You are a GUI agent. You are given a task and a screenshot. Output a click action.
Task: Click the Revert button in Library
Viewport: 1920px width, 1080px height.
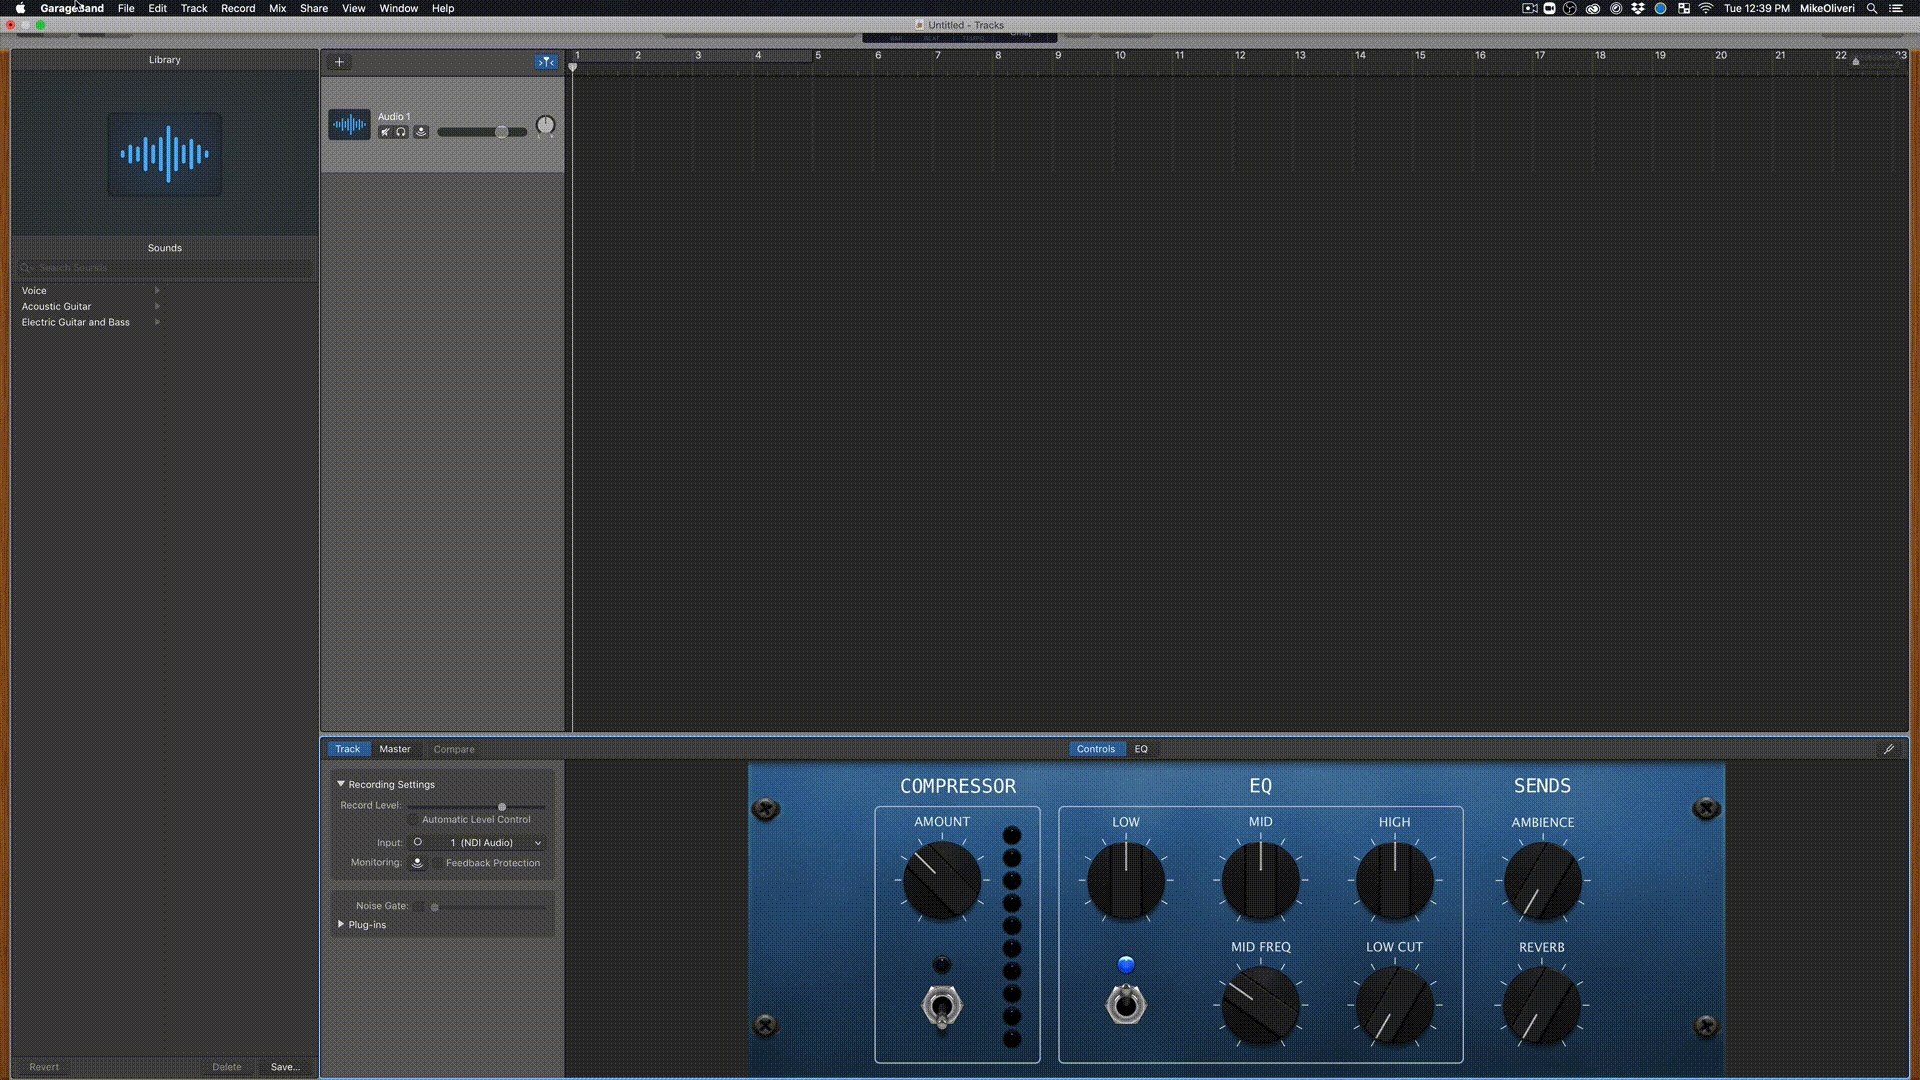pos(44,1067)
